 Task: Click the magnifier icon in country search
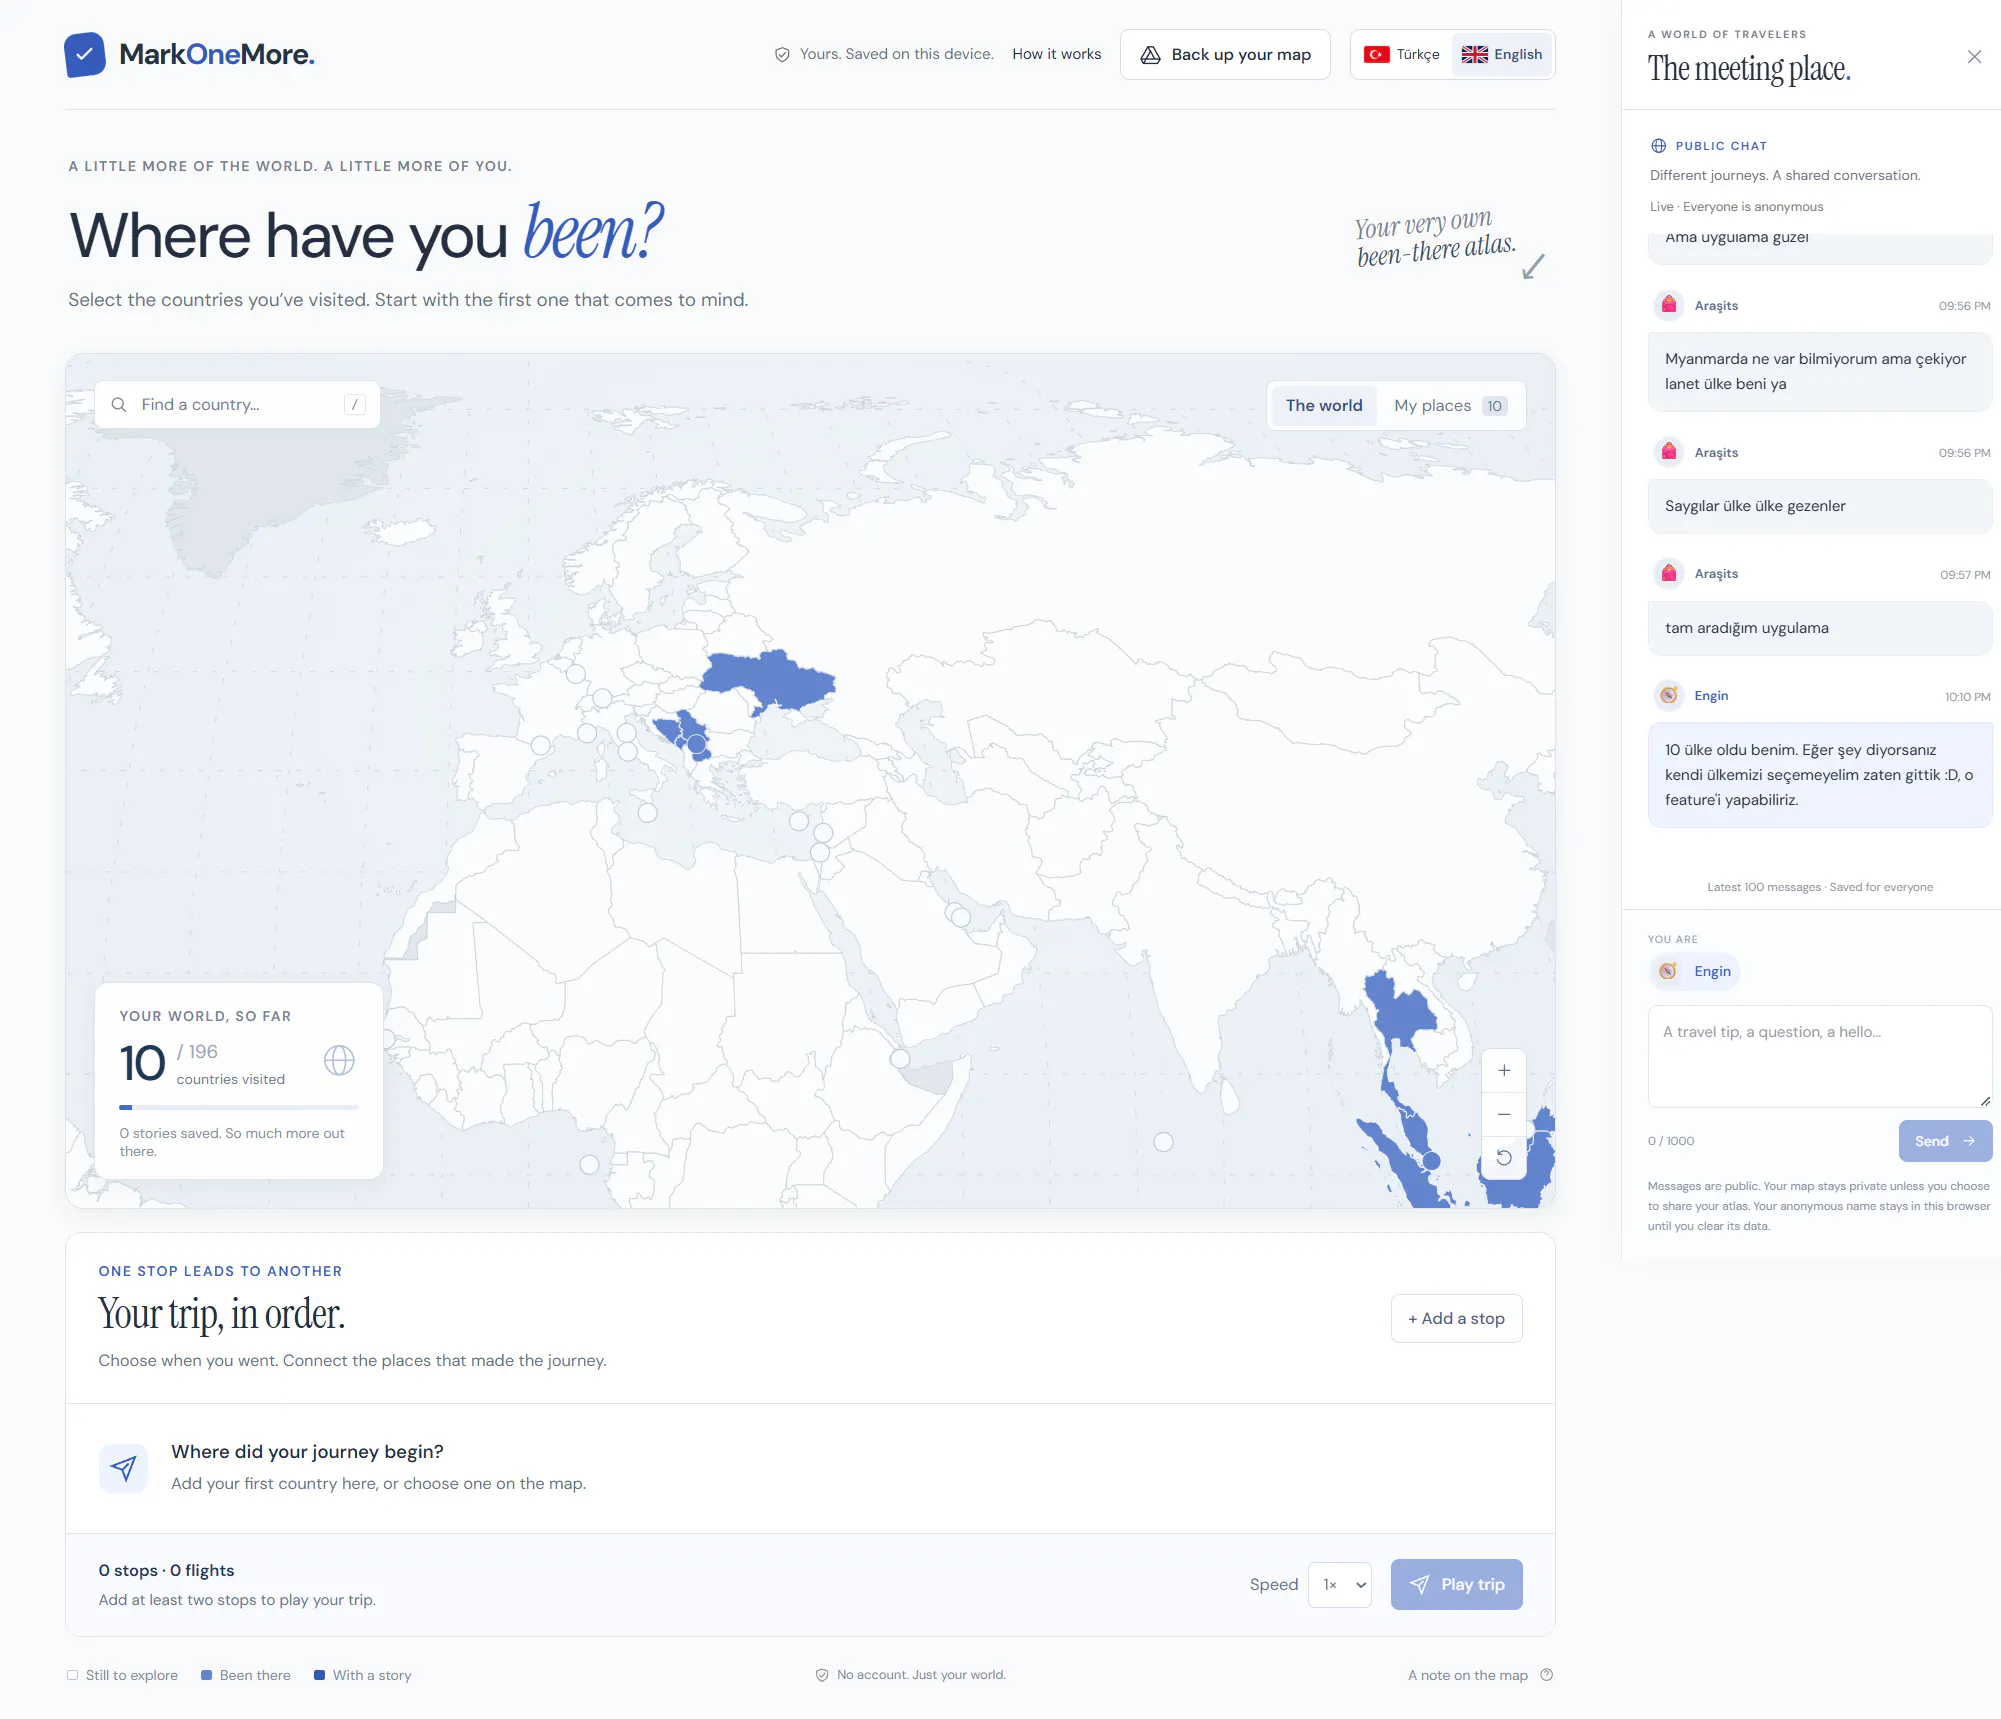(x=119, y=405)
